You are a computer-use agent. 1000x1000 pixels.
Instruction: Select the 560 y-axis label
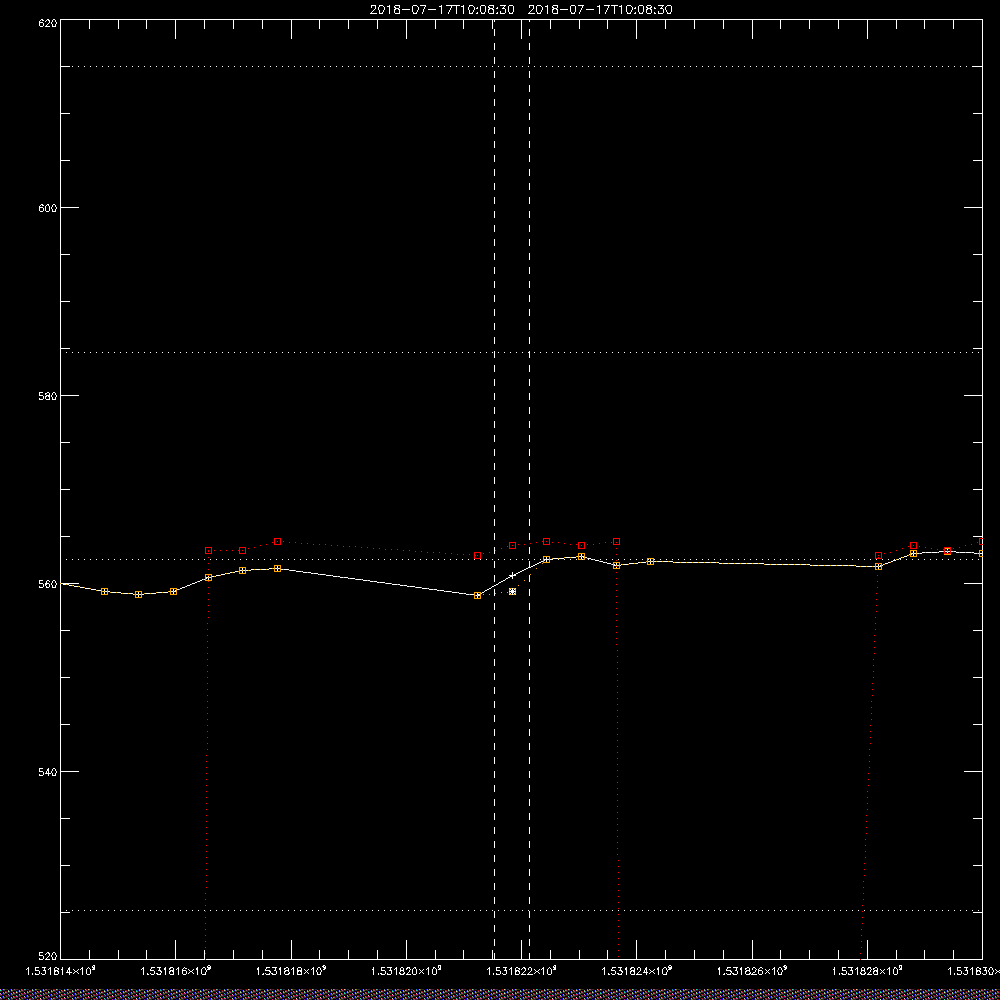pos(48,584)
